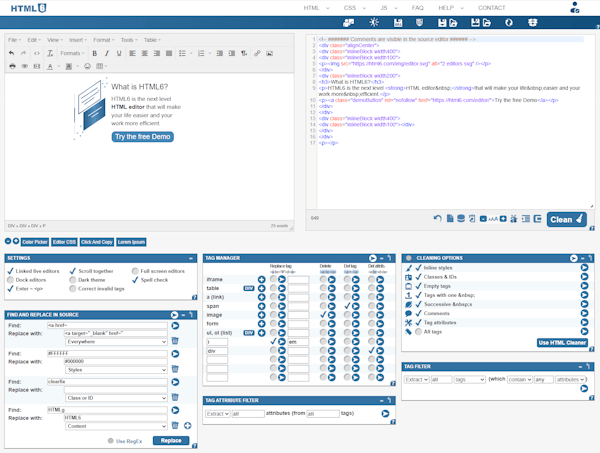Open the Formats dropdown in editor toolbar
Image resolution: width=600 pixels, height=453 pixels.
72,54
